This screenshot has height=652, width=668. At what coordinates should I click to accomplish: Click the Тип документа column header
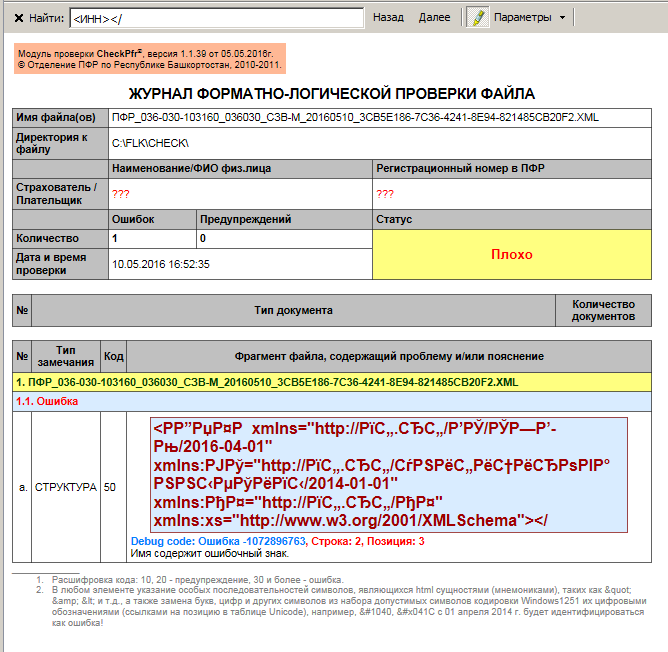tap(291, 311)
